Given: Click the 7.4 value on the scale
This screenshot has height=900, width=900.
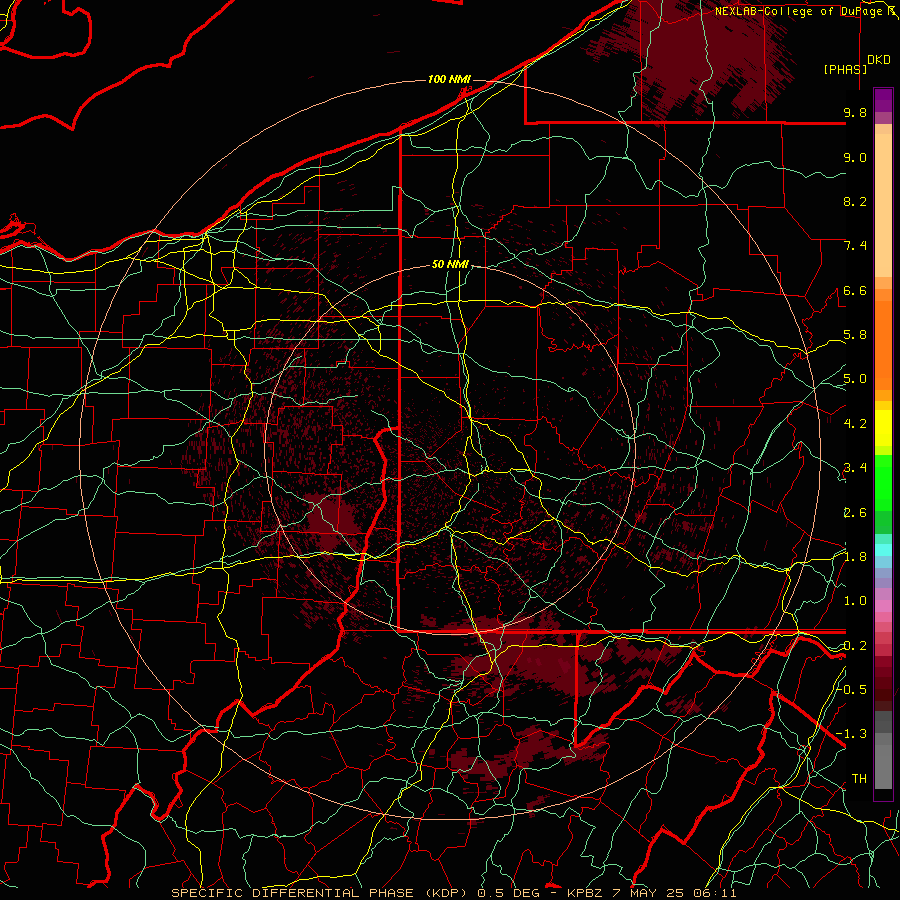Looking at the screenshot, I should click(x=855, y=246).
